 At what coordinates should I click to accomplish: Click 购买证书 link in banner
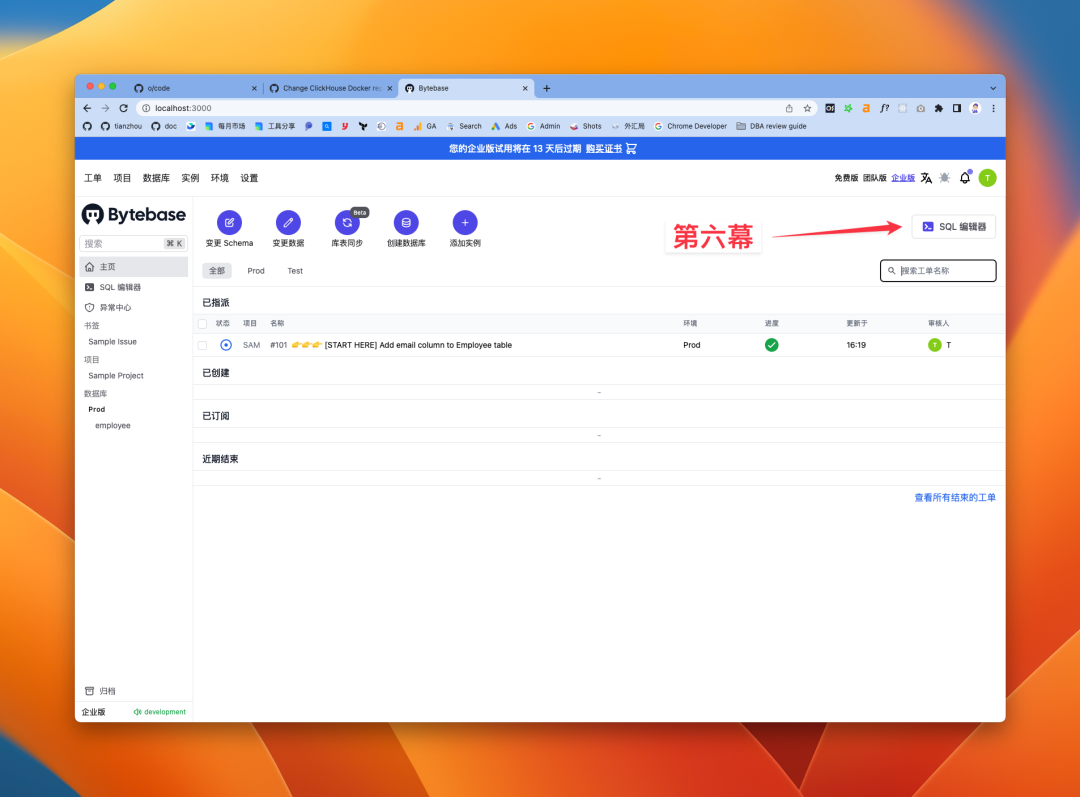coord(604,149)
